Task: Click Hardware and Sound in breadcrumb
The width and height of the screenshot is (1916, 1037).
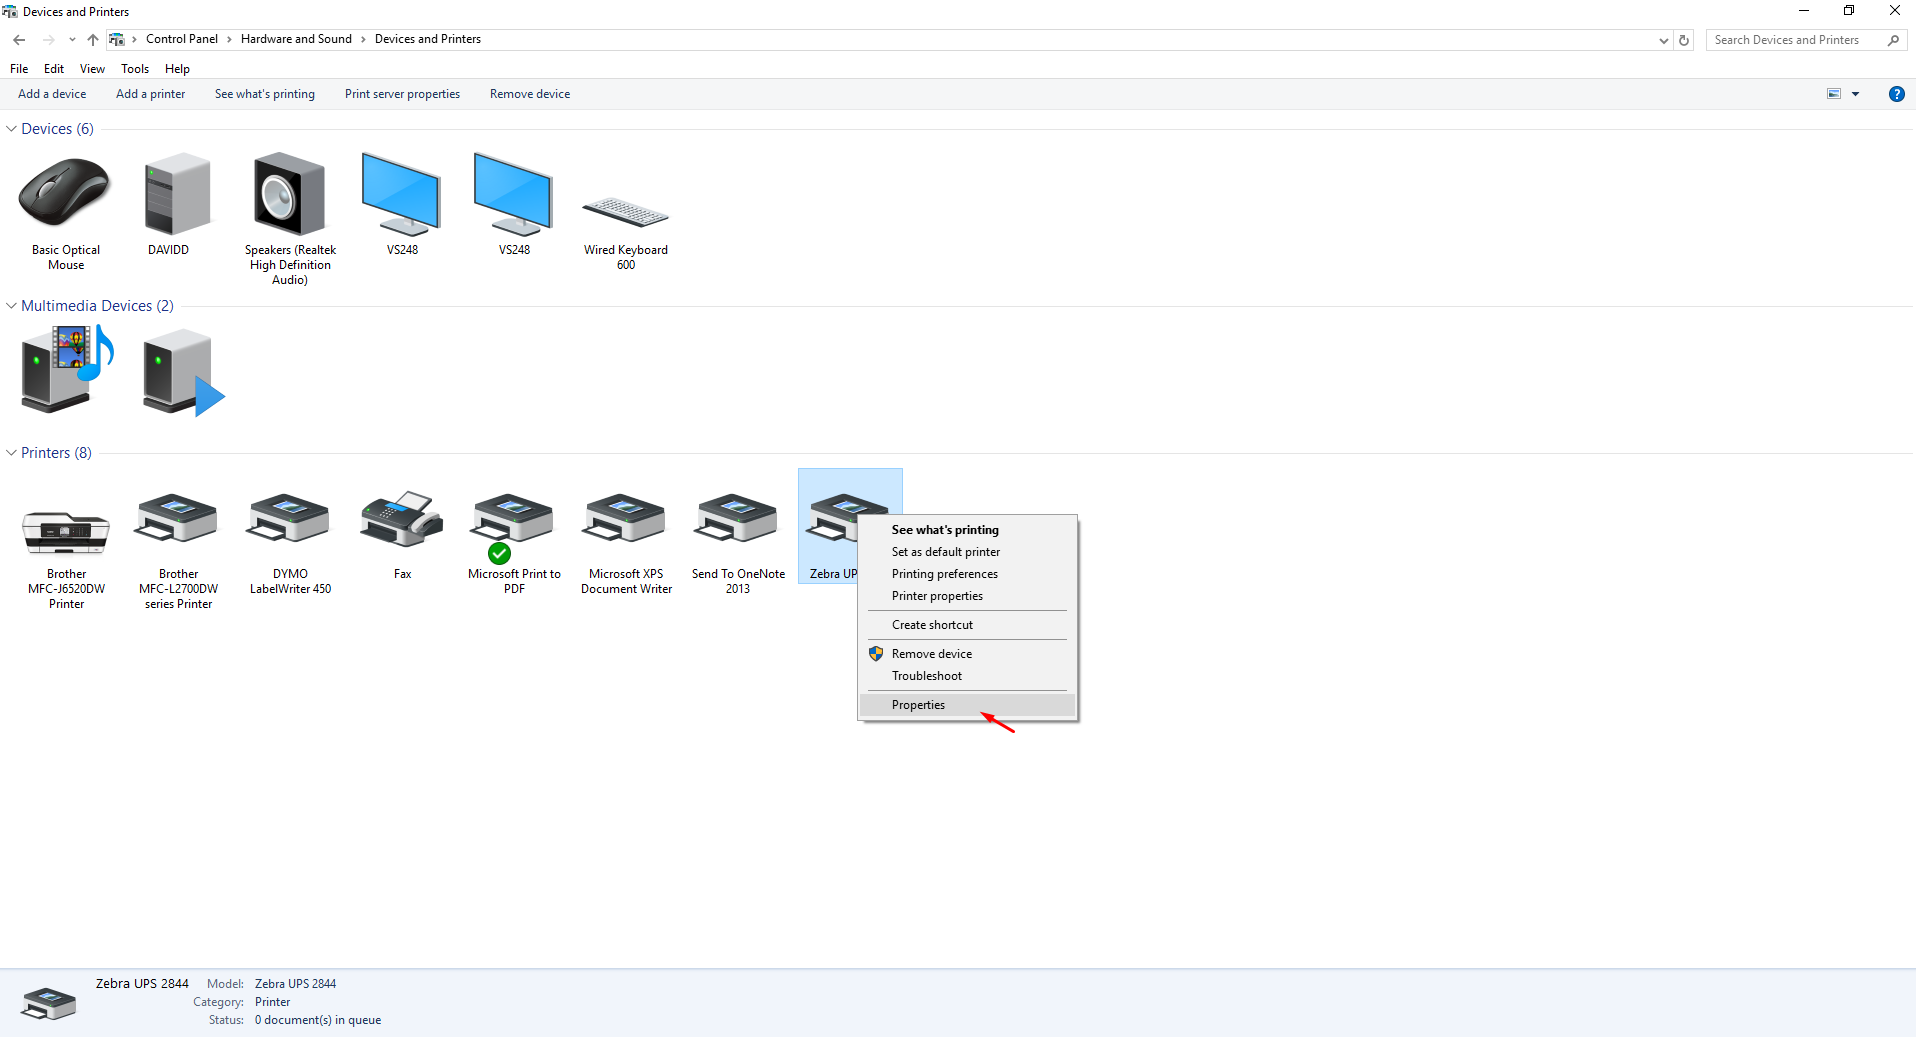Action: pyautogui.click(x=296, y=39)
